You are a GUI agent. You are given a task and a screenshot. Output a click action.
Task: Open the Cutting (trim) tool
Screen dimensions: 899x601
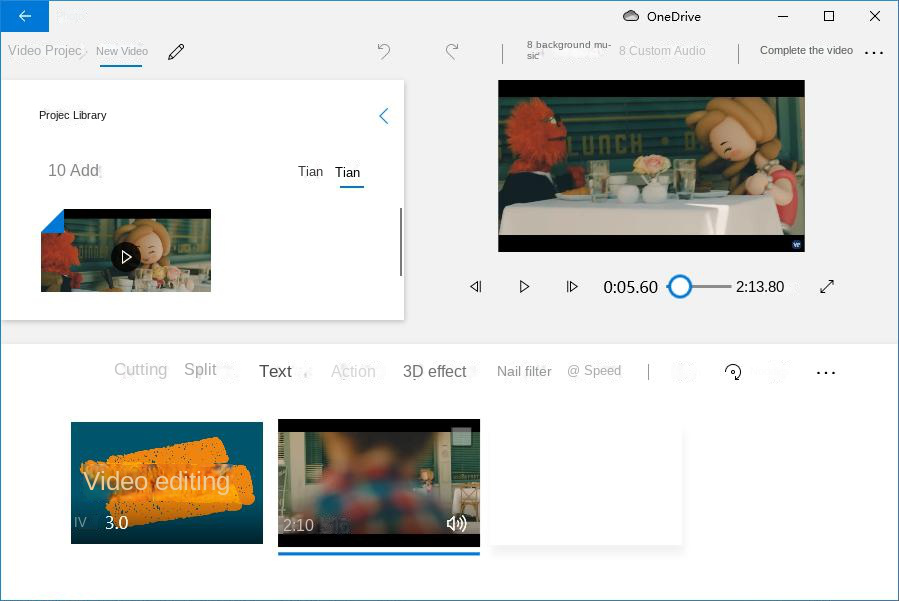coord(140,369)
